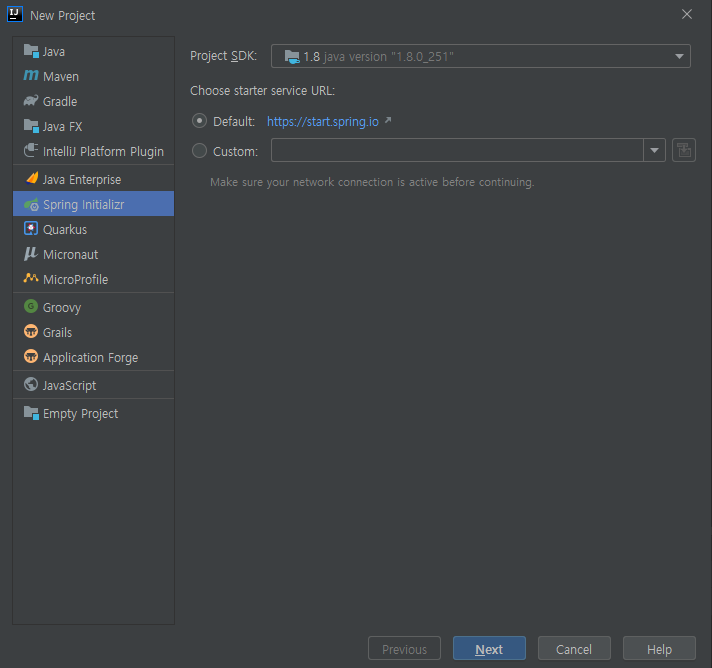712x668 pixels.
Task: Click the Next button
Action: [x=489, y=648]
